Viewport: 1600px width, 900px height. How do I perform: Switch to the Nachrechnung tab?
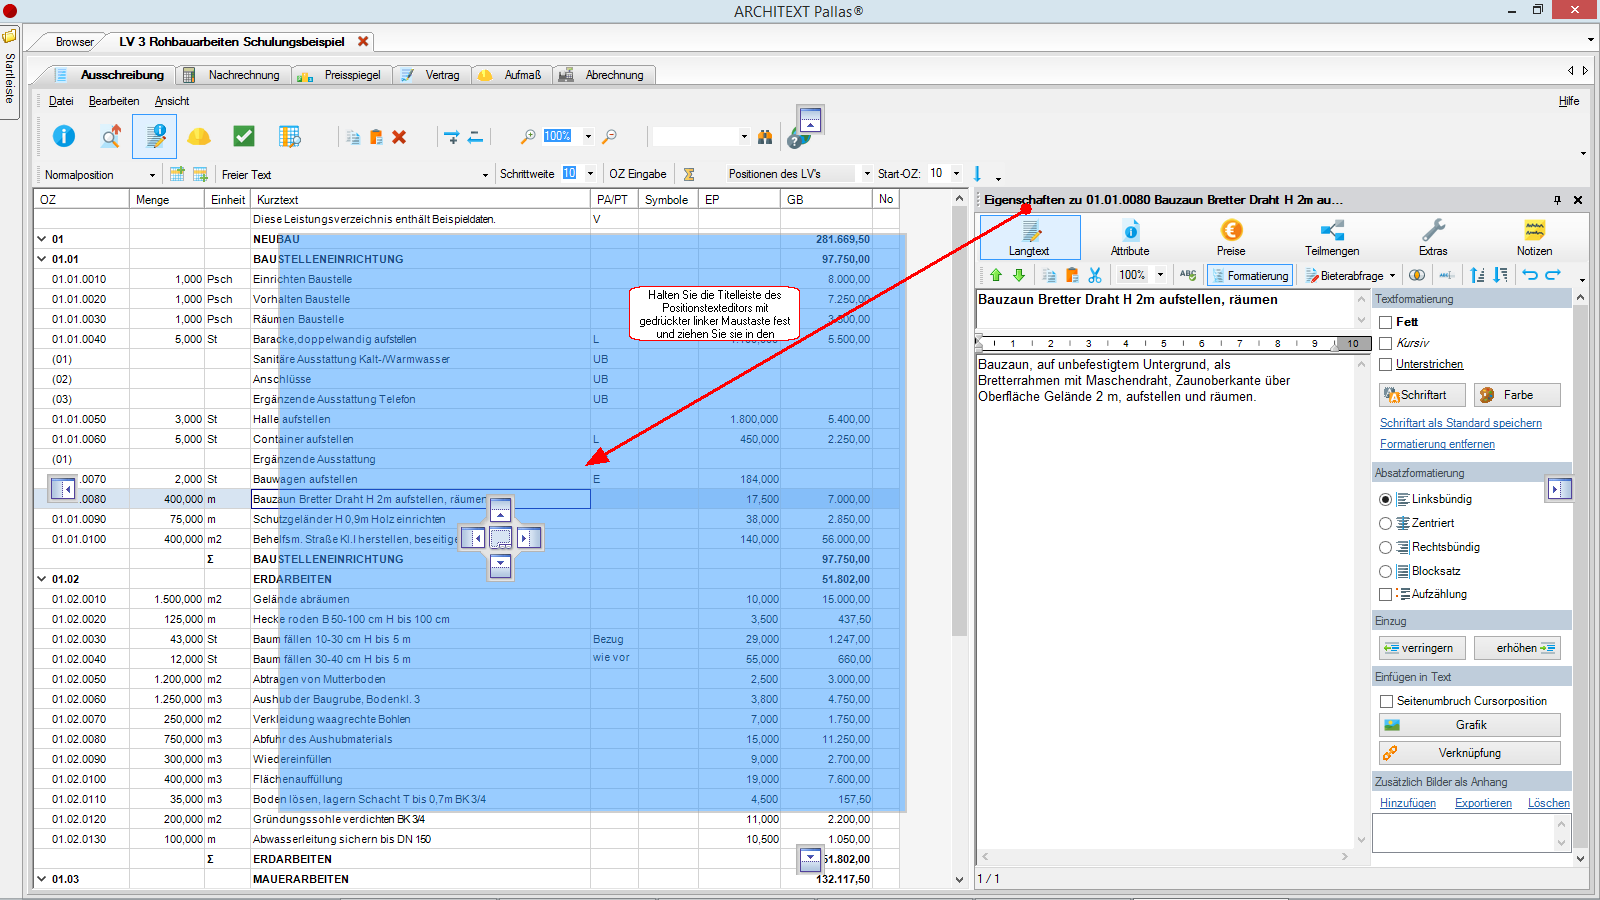234,75
